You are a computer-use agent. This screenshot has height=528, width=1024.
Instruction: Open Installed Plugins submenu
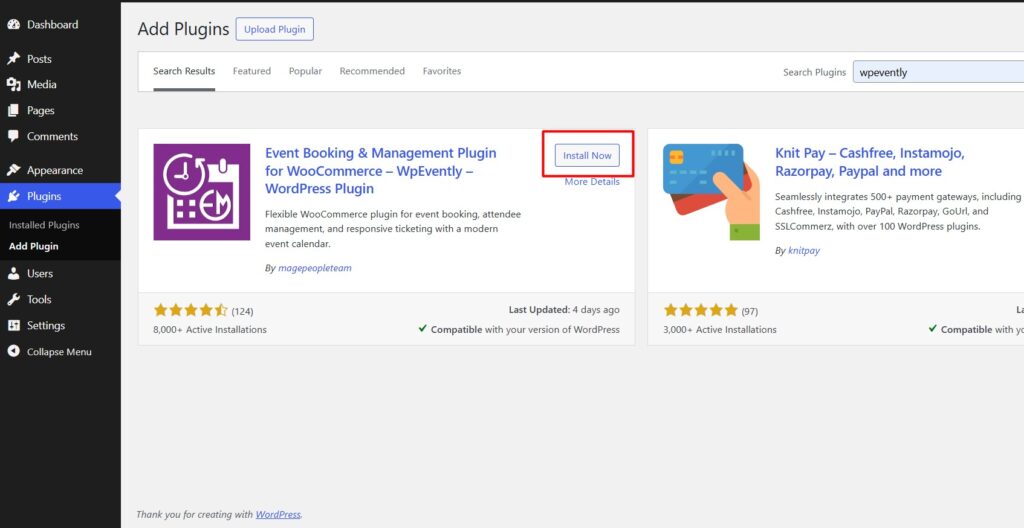pos(44,225)
